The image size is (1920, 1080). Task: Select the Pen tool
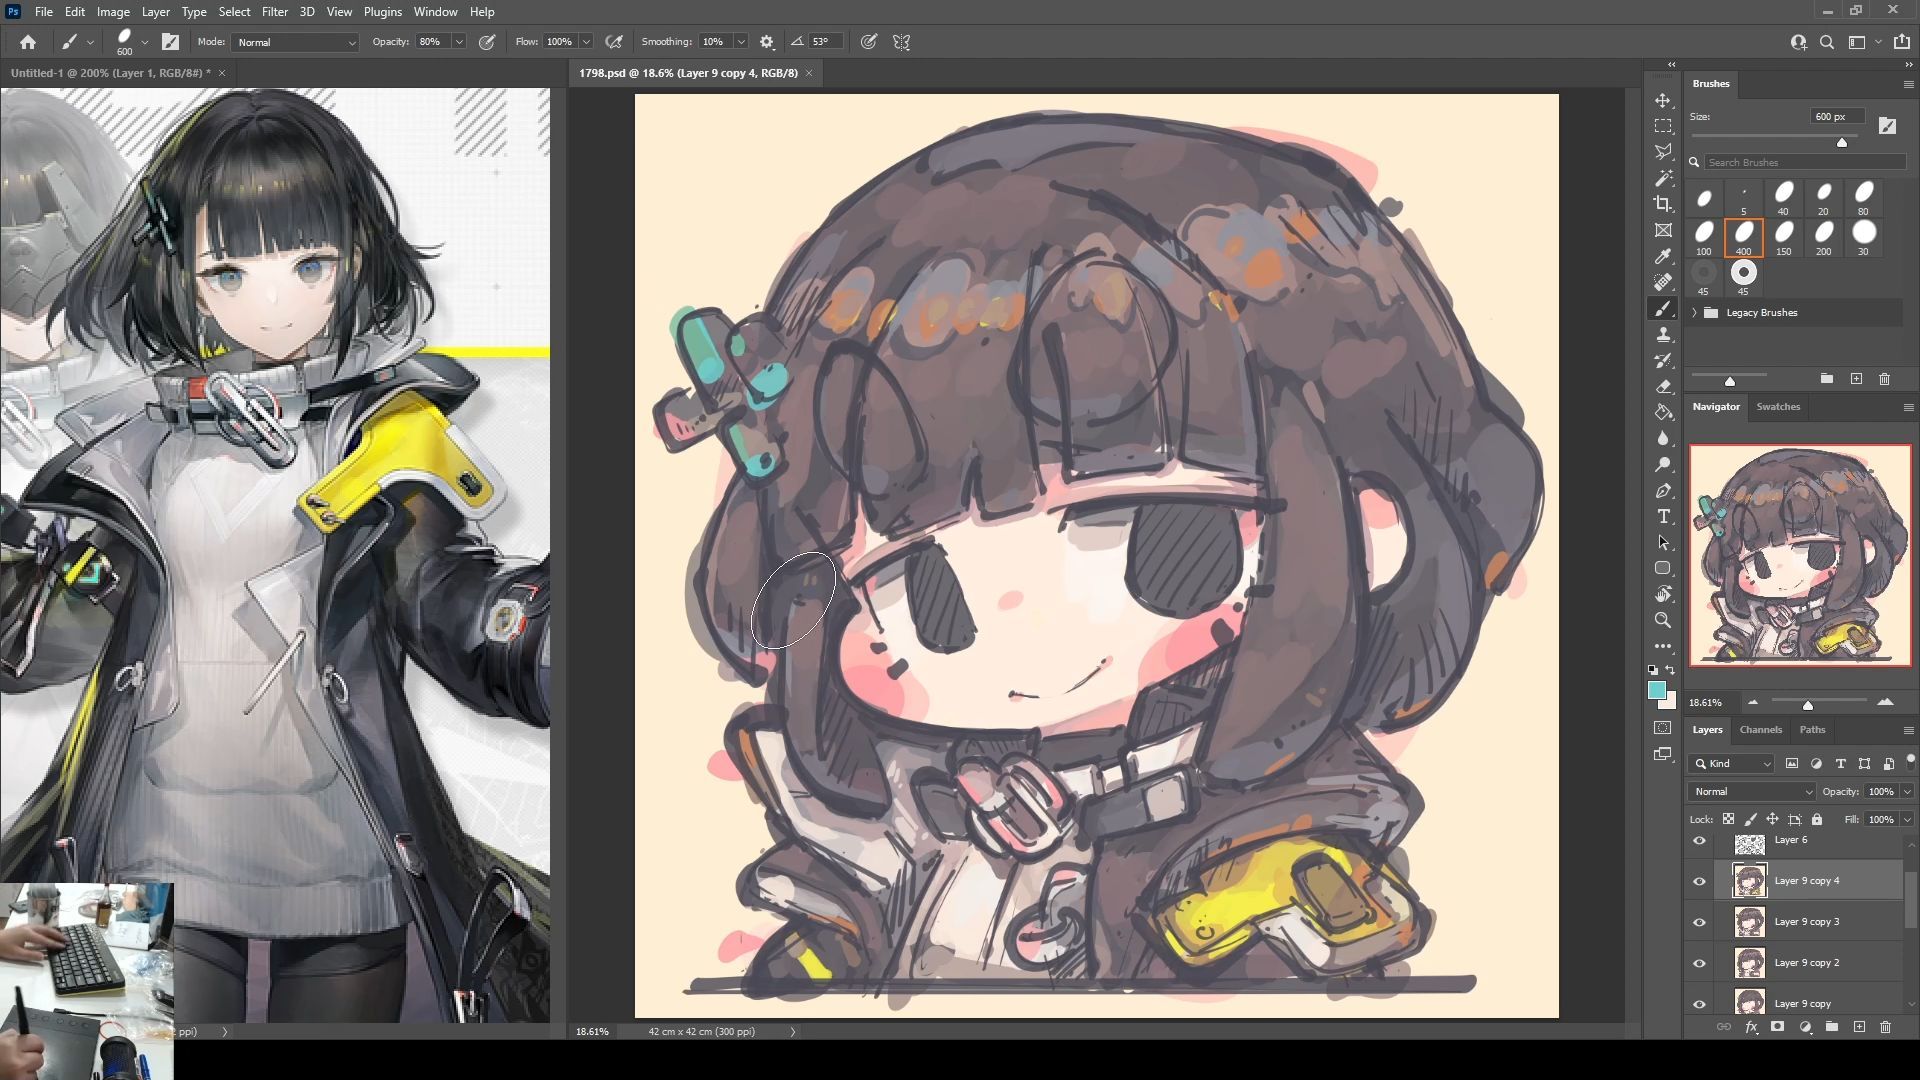click(x=1663, y=491)
